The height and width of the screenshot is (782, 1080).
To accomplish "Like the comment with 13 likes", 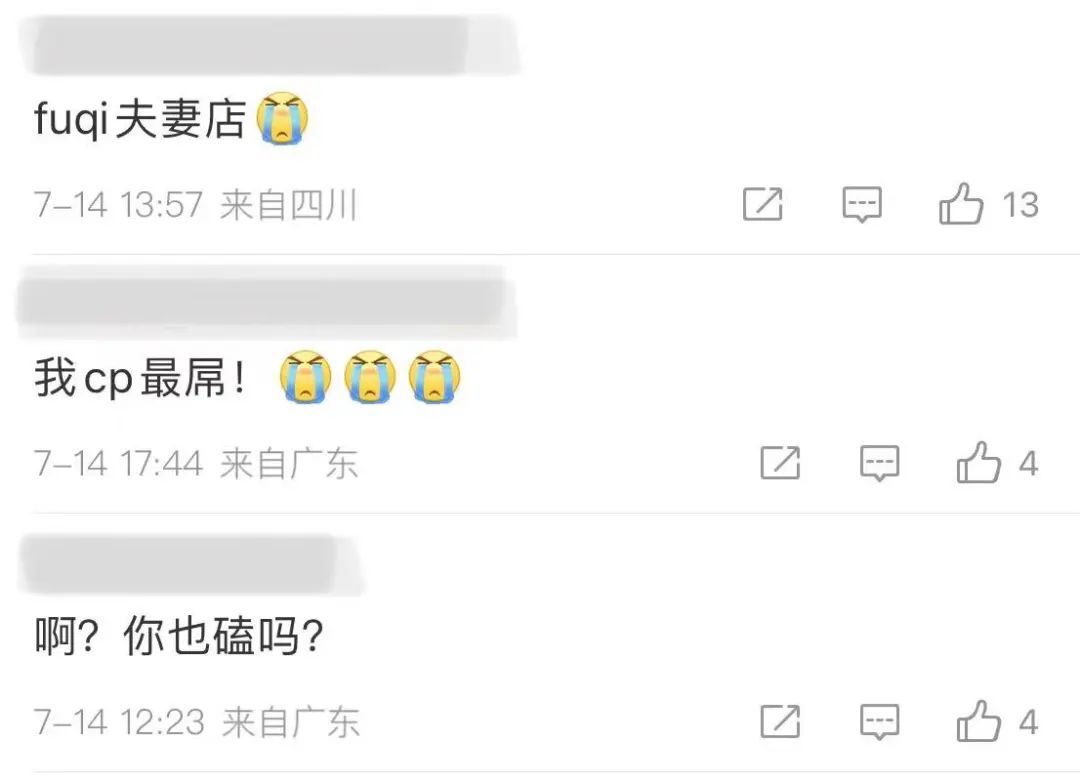I will click(x=961, y=203).
